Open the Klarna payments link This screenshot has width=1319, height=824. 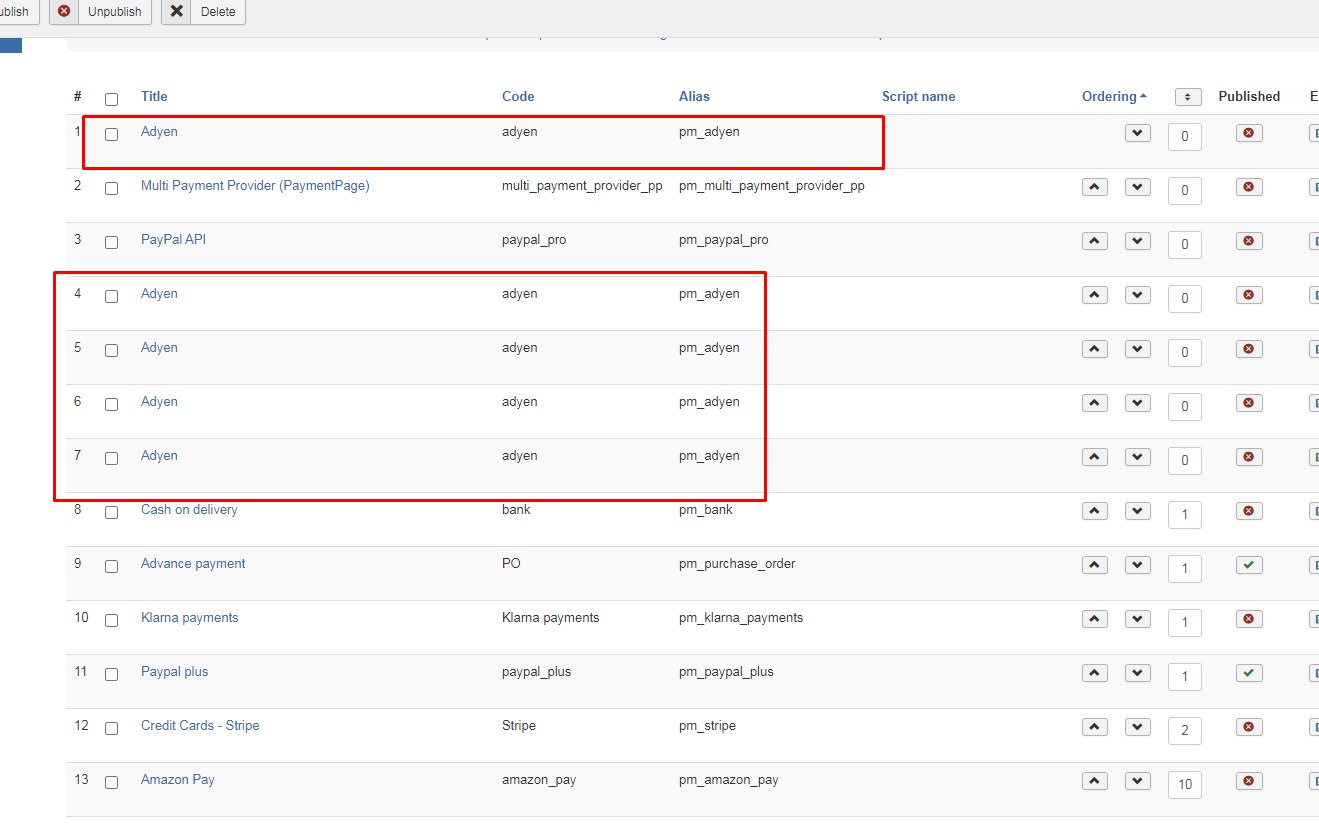pos(189,618)
